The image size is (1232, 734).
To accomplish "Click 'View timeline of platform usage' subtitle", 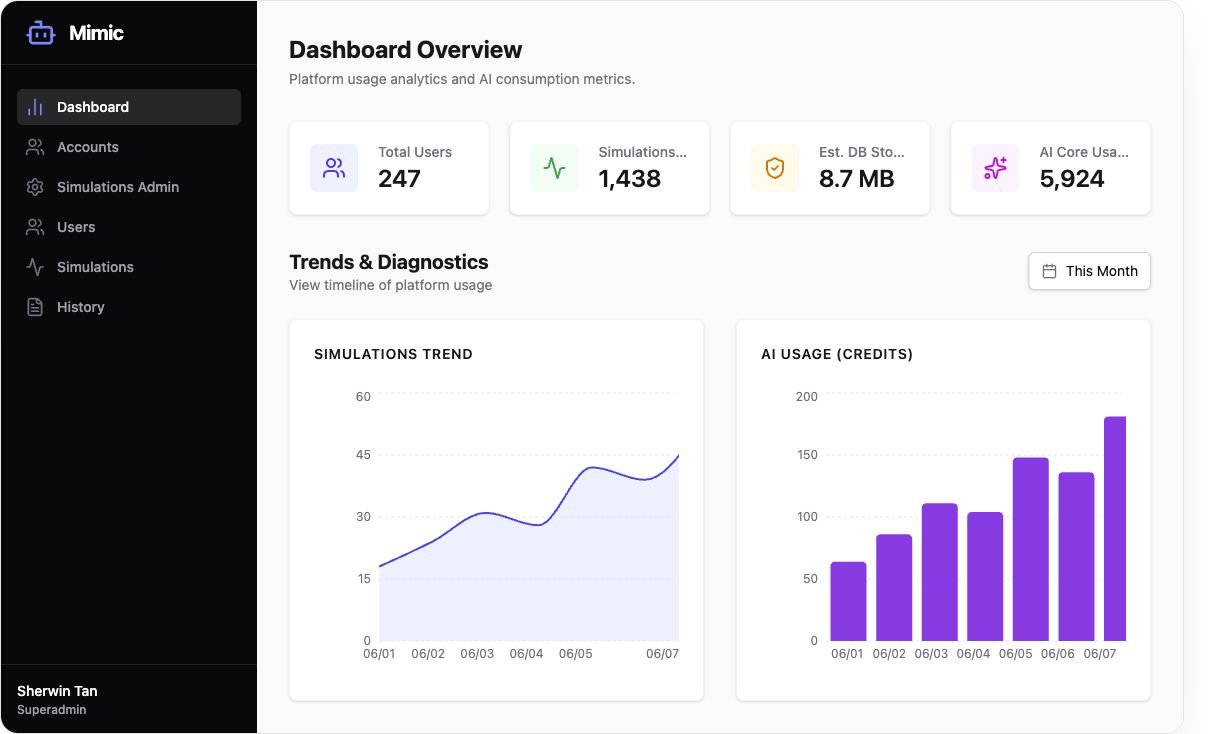I will (x=391, y=285).
